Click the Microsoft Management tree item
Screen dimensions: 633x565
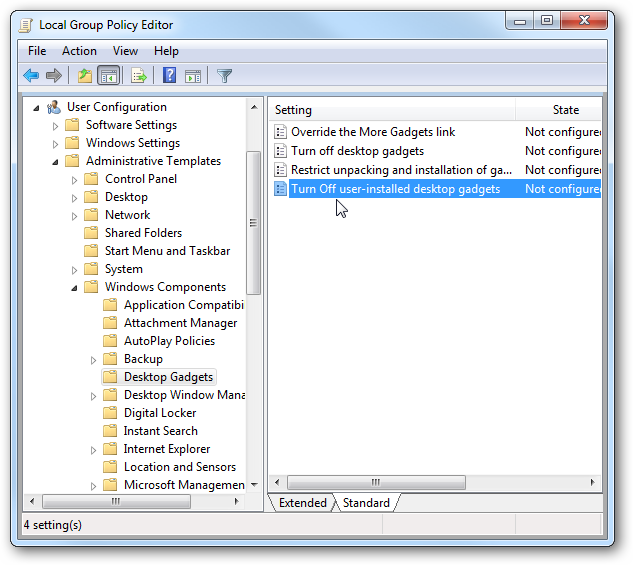click(184, 485)
